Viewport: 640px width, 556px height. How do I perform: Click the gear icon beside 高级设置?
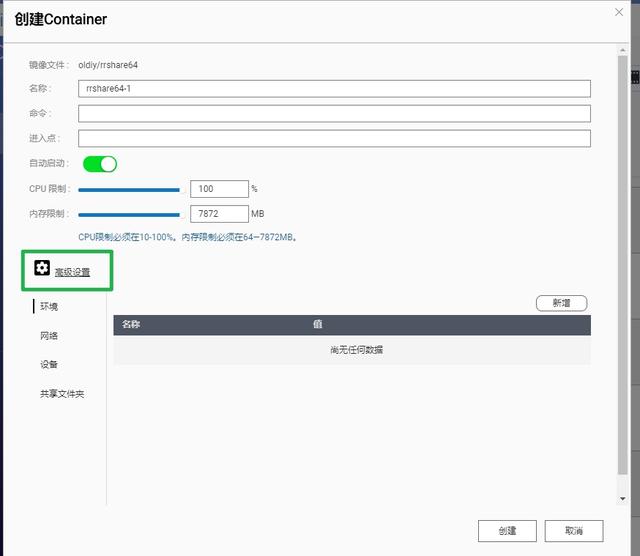click(42, 268)
